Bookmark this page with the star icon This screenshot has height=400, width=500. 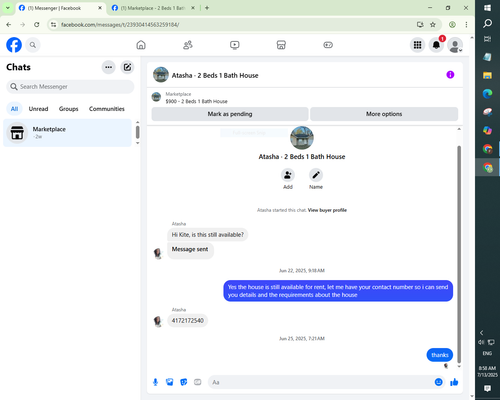coord(433,25)
